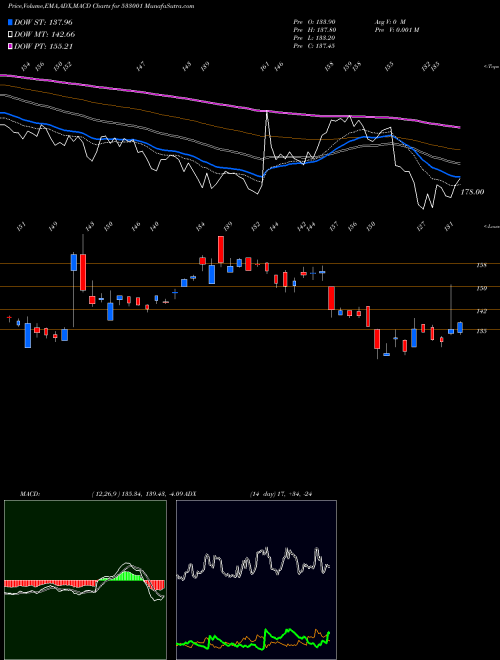
Task: Open the green MACD histogram panel
Action: pos(85,580)
